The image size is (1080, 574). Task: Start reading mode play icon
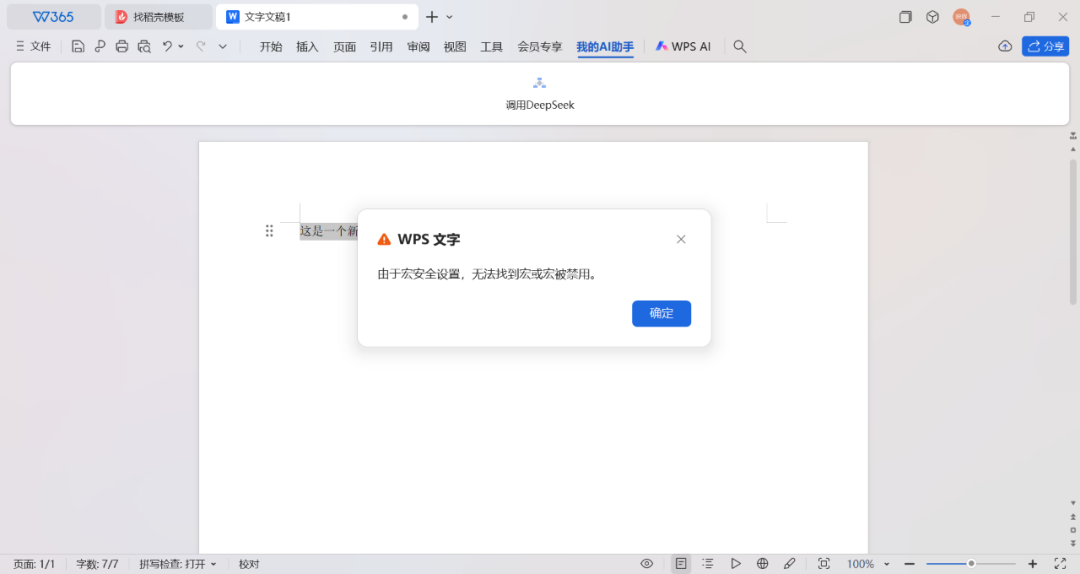[735, 564]
